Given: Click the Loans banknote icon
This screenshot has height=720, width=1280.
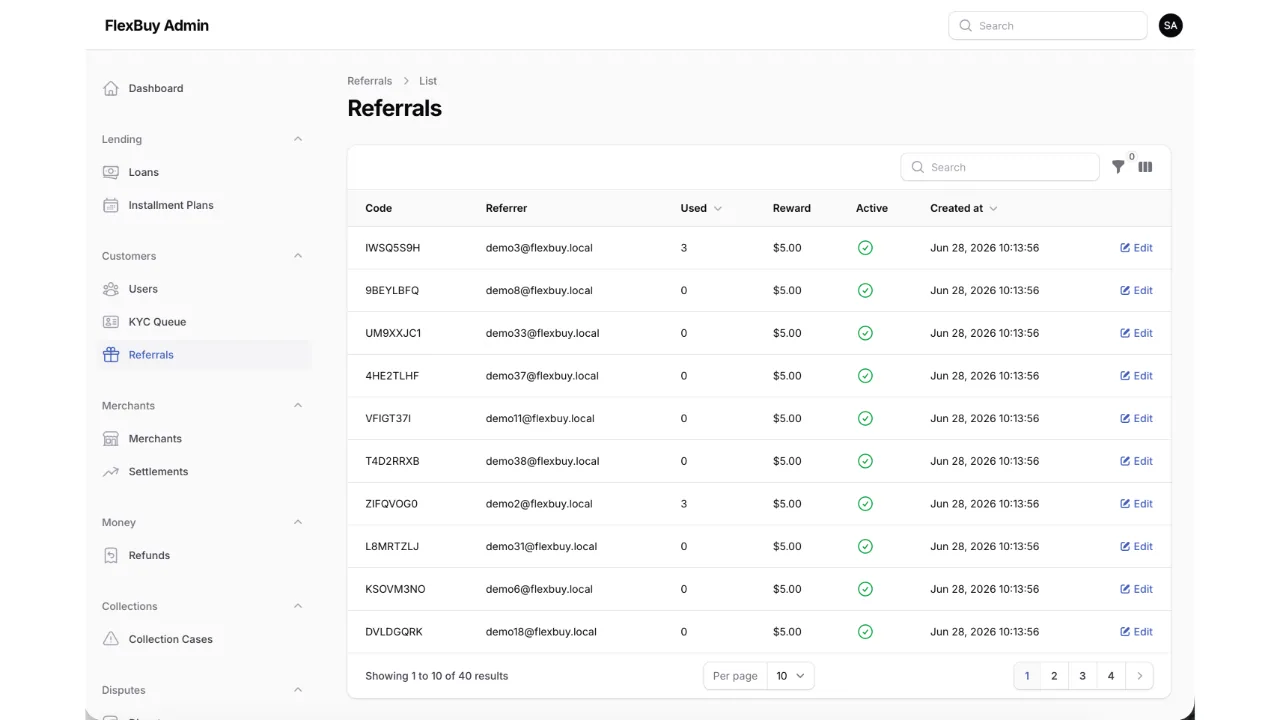Looking at the screenshot, I should (111, 172).
